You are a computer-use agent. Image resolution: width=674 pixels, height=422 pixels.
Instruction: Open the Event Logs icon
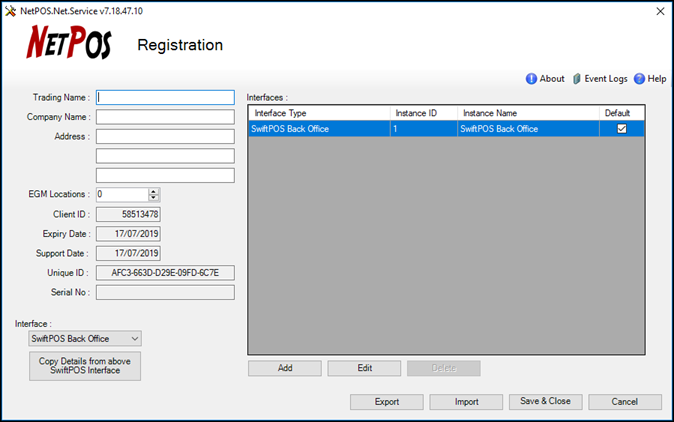pos(577,79)
